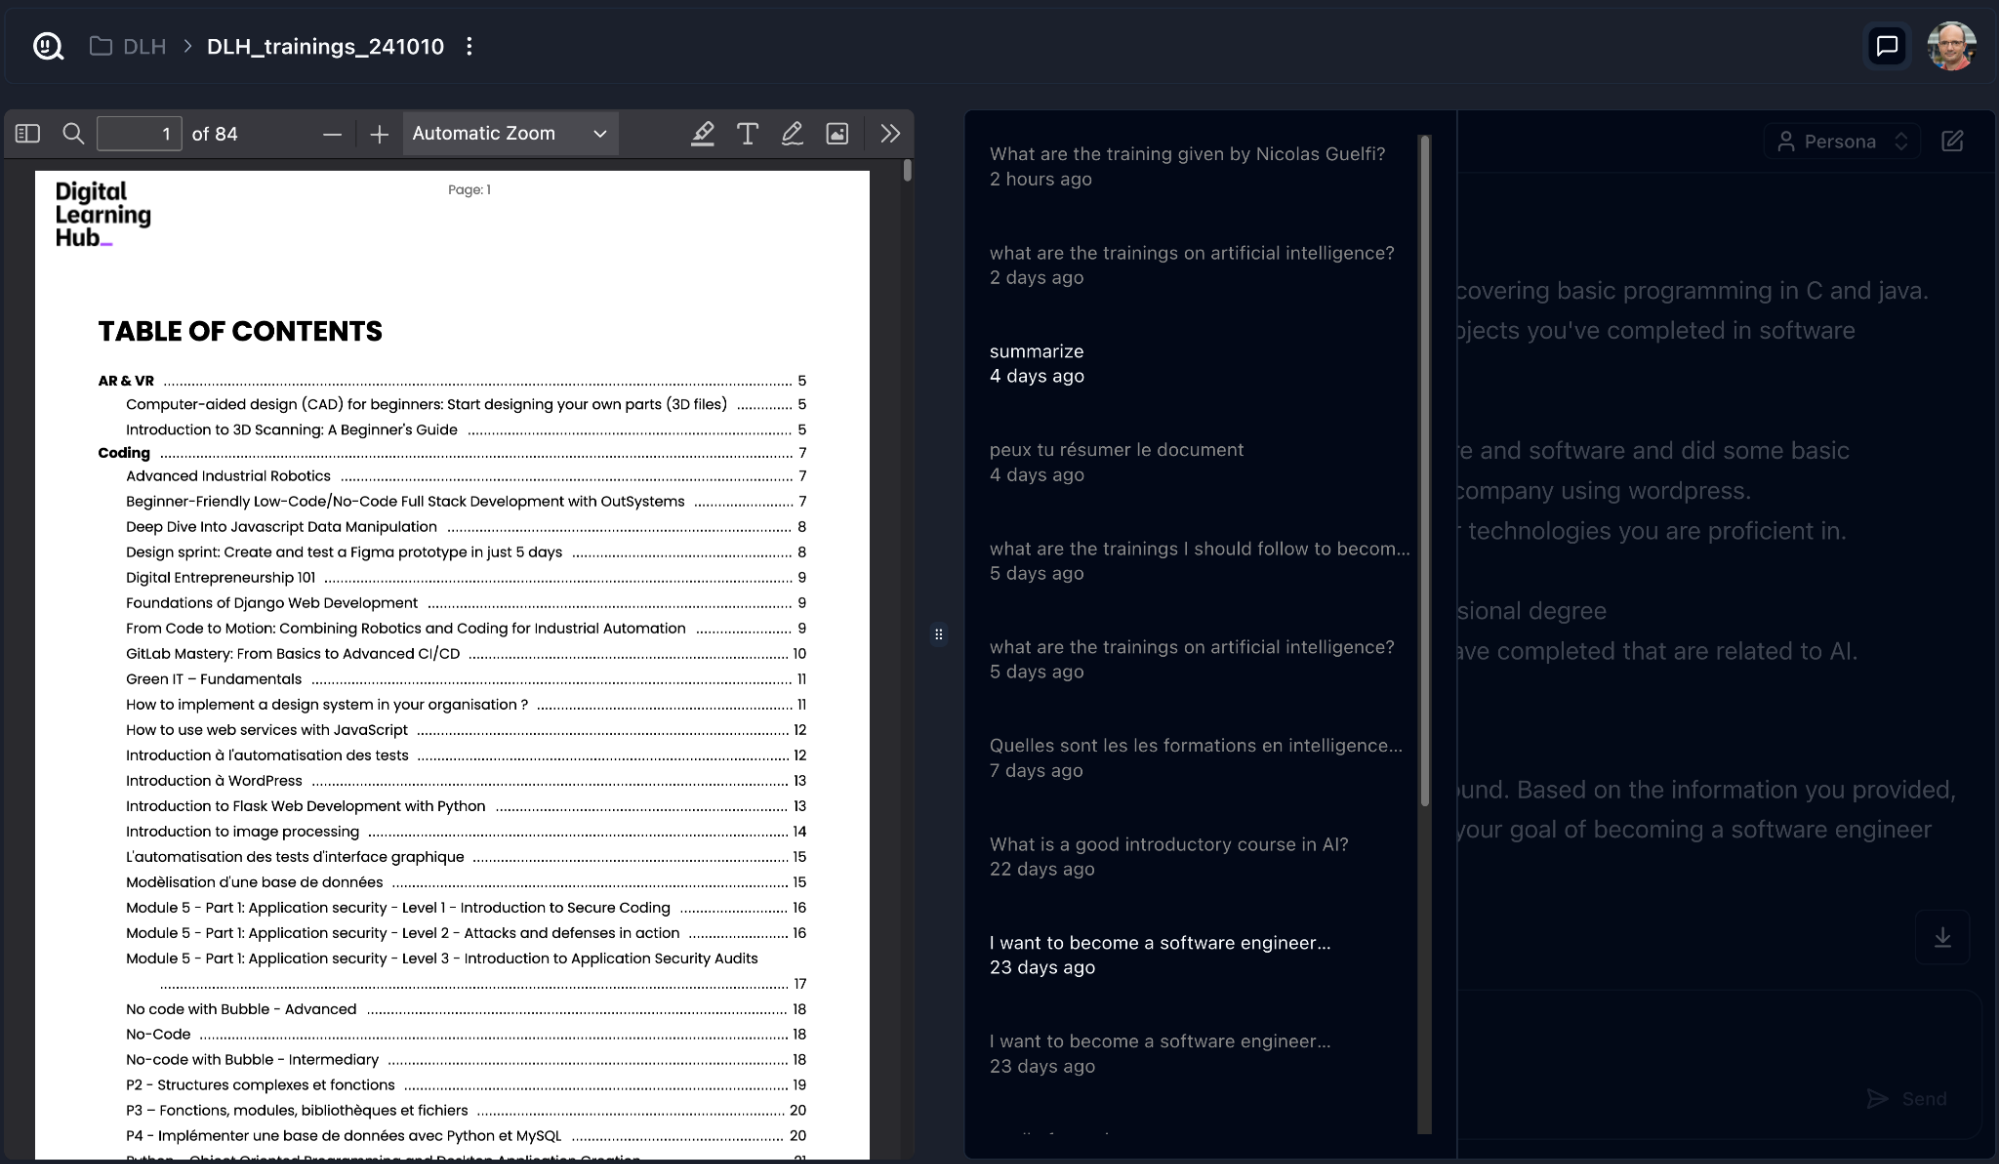Open "What is a good introductory course" chat
Viewport: 1999px width, 1165px height.
1168,856
